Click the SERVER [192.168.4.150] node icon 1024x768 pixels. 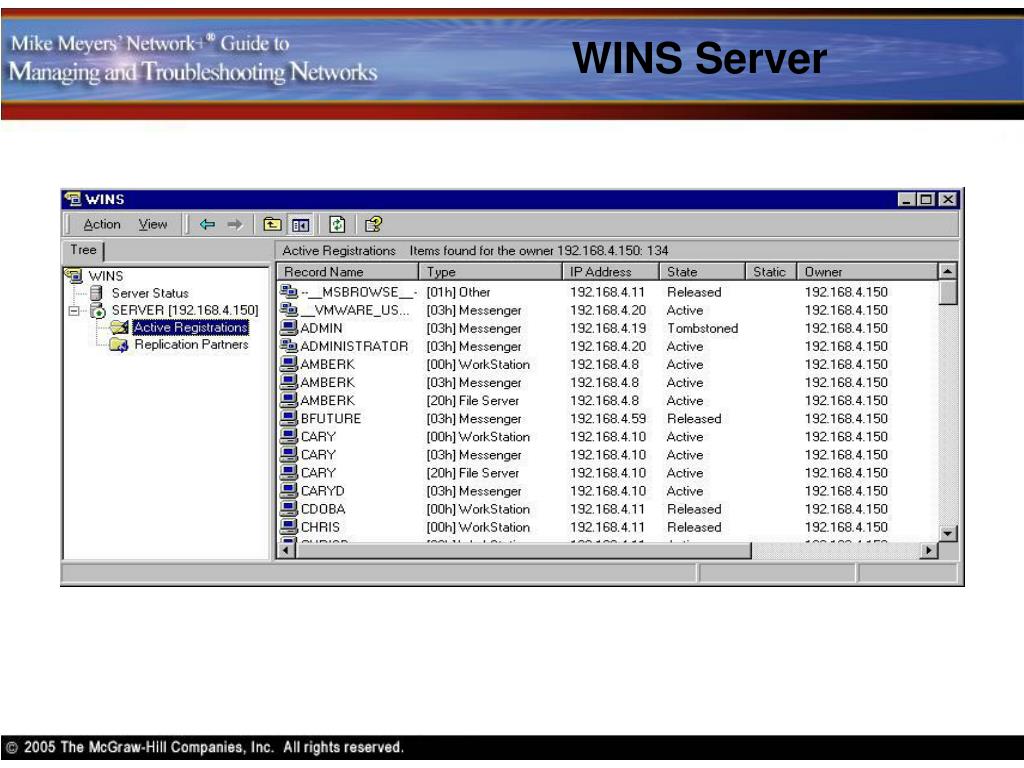click(97, 310)
